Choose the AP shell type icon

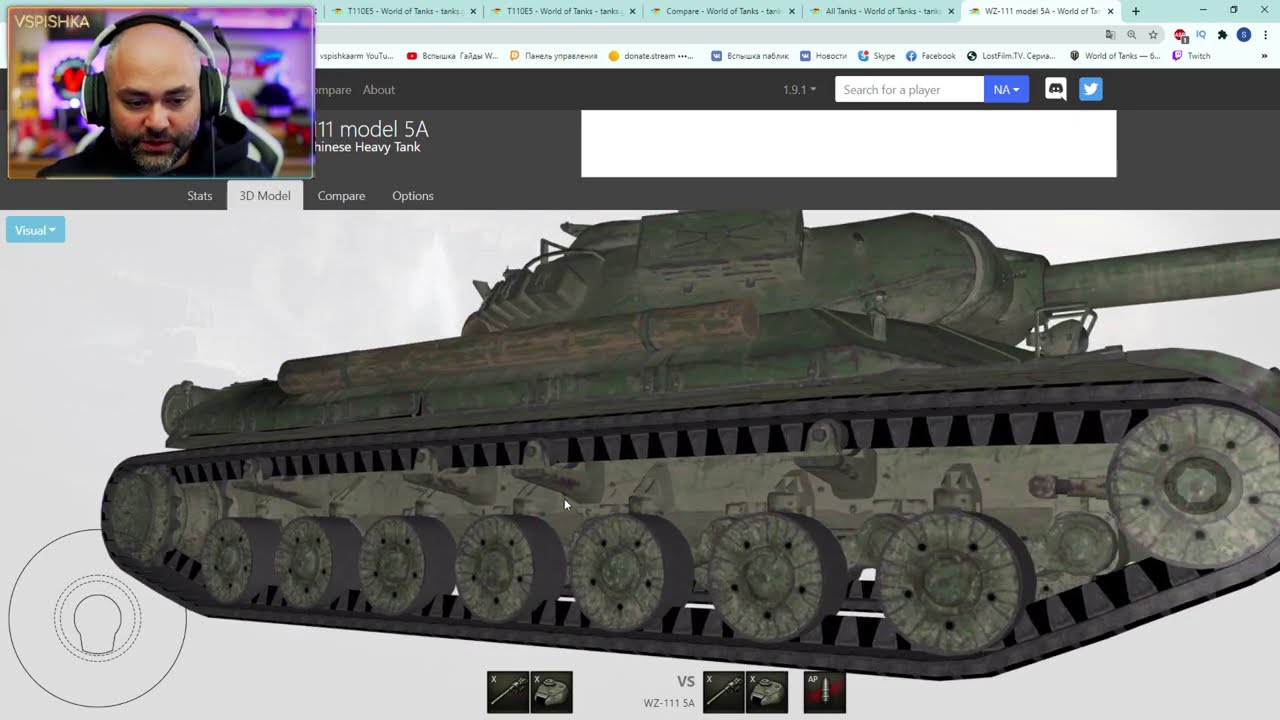pos(825,692)
